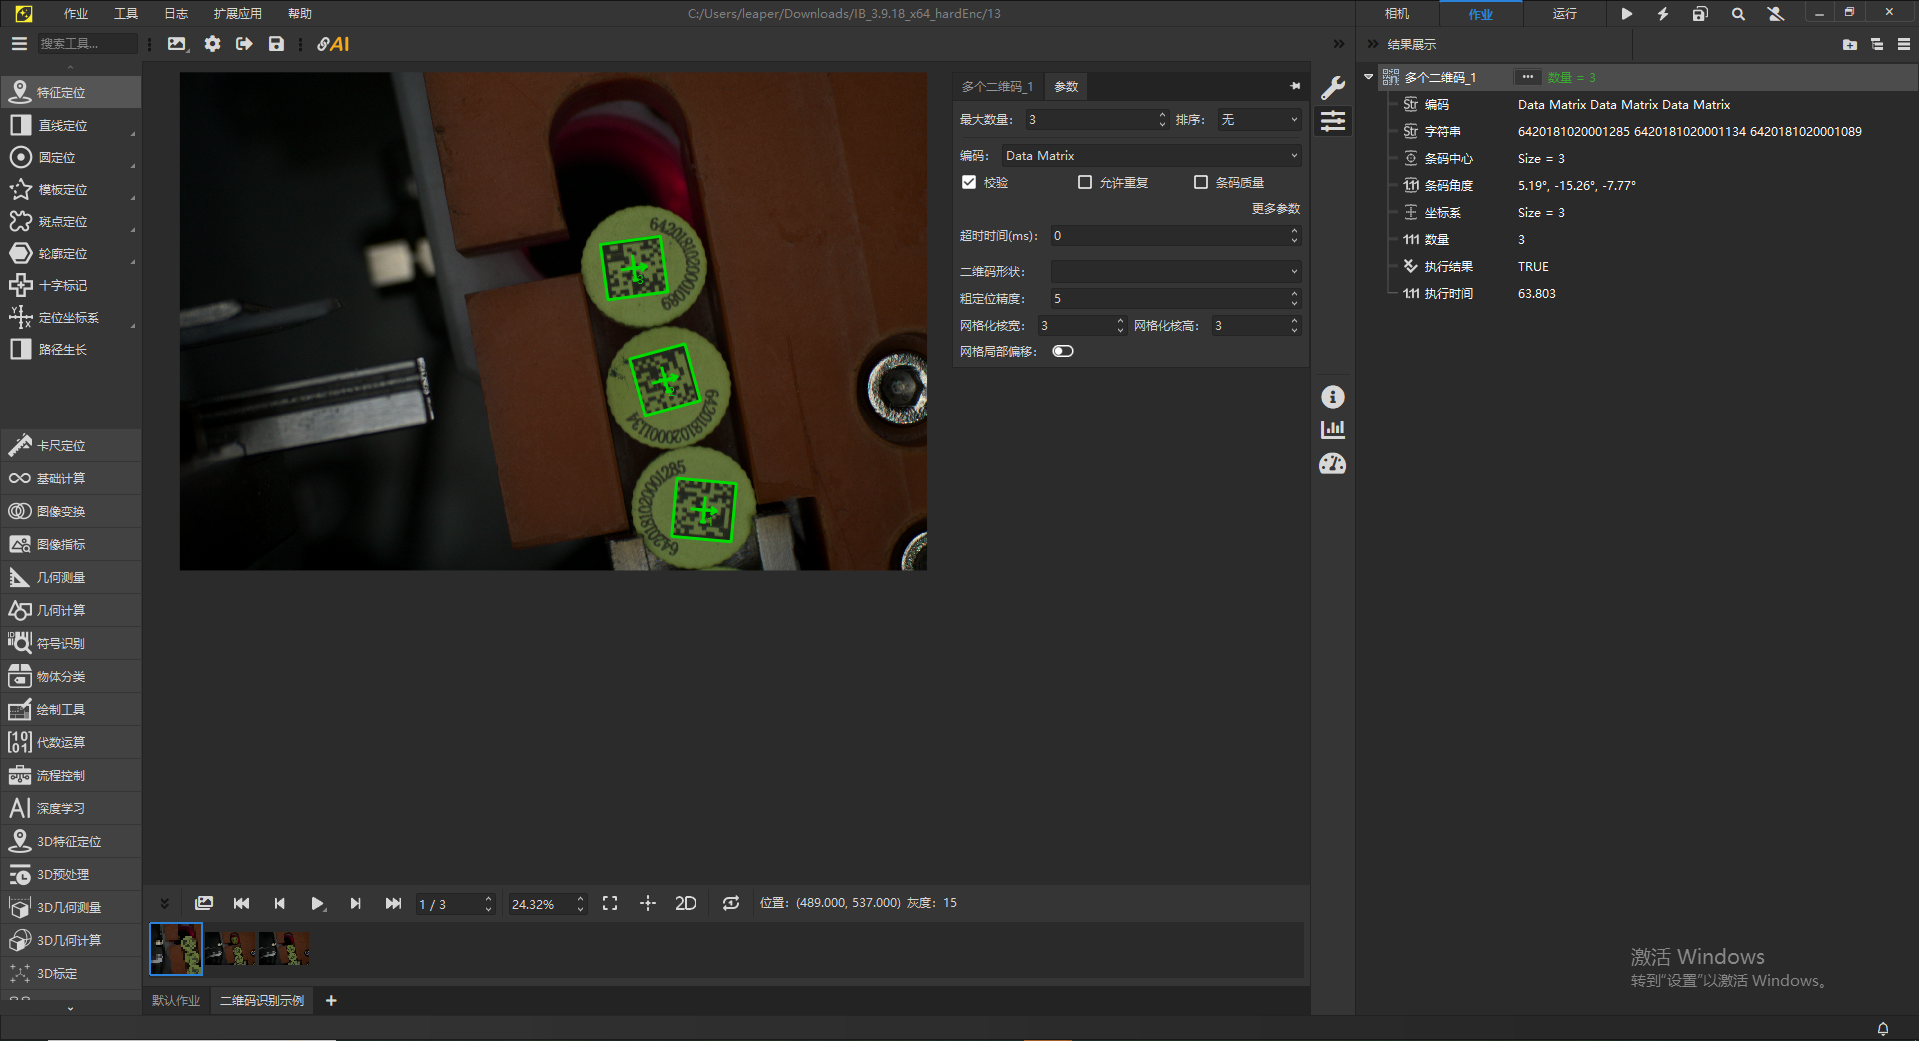Screen dimensions: 1919x1041
Task: Click the crossed-out user icon
Action: (1776, 14)
